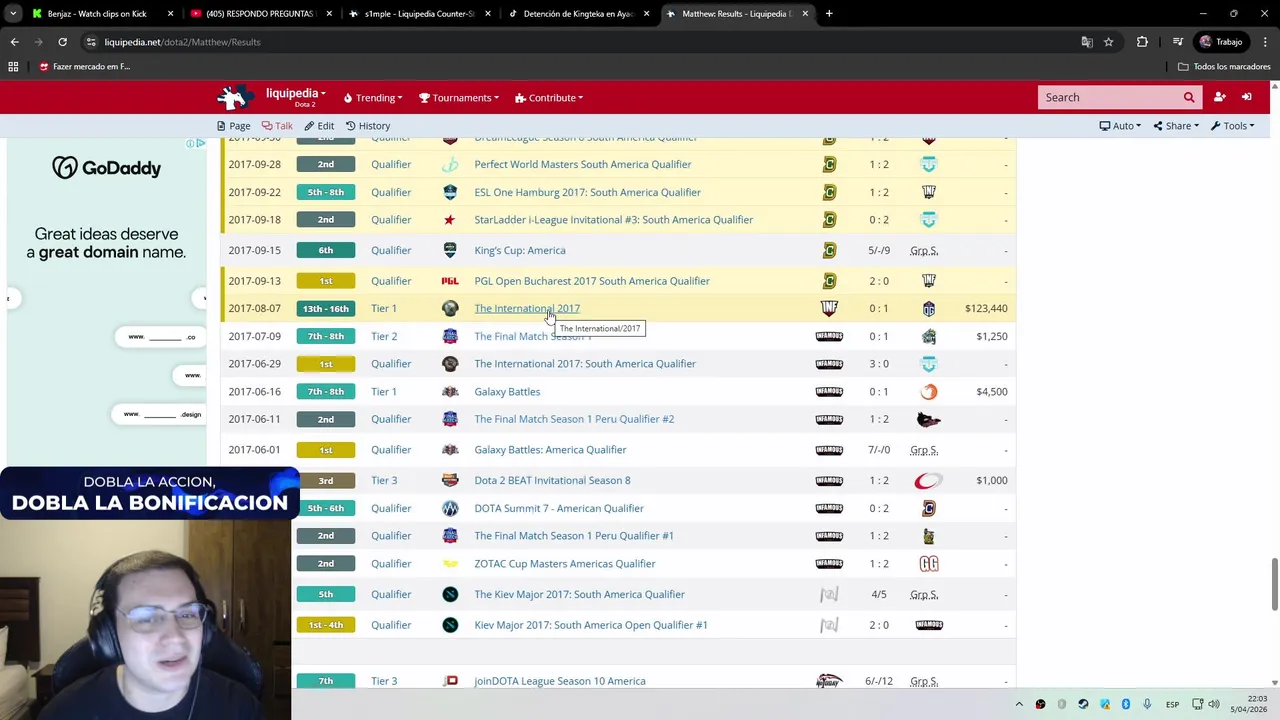1280x720 pixels.
Task: Expand the Tournaments menu
Action: (x=460, y=98)
